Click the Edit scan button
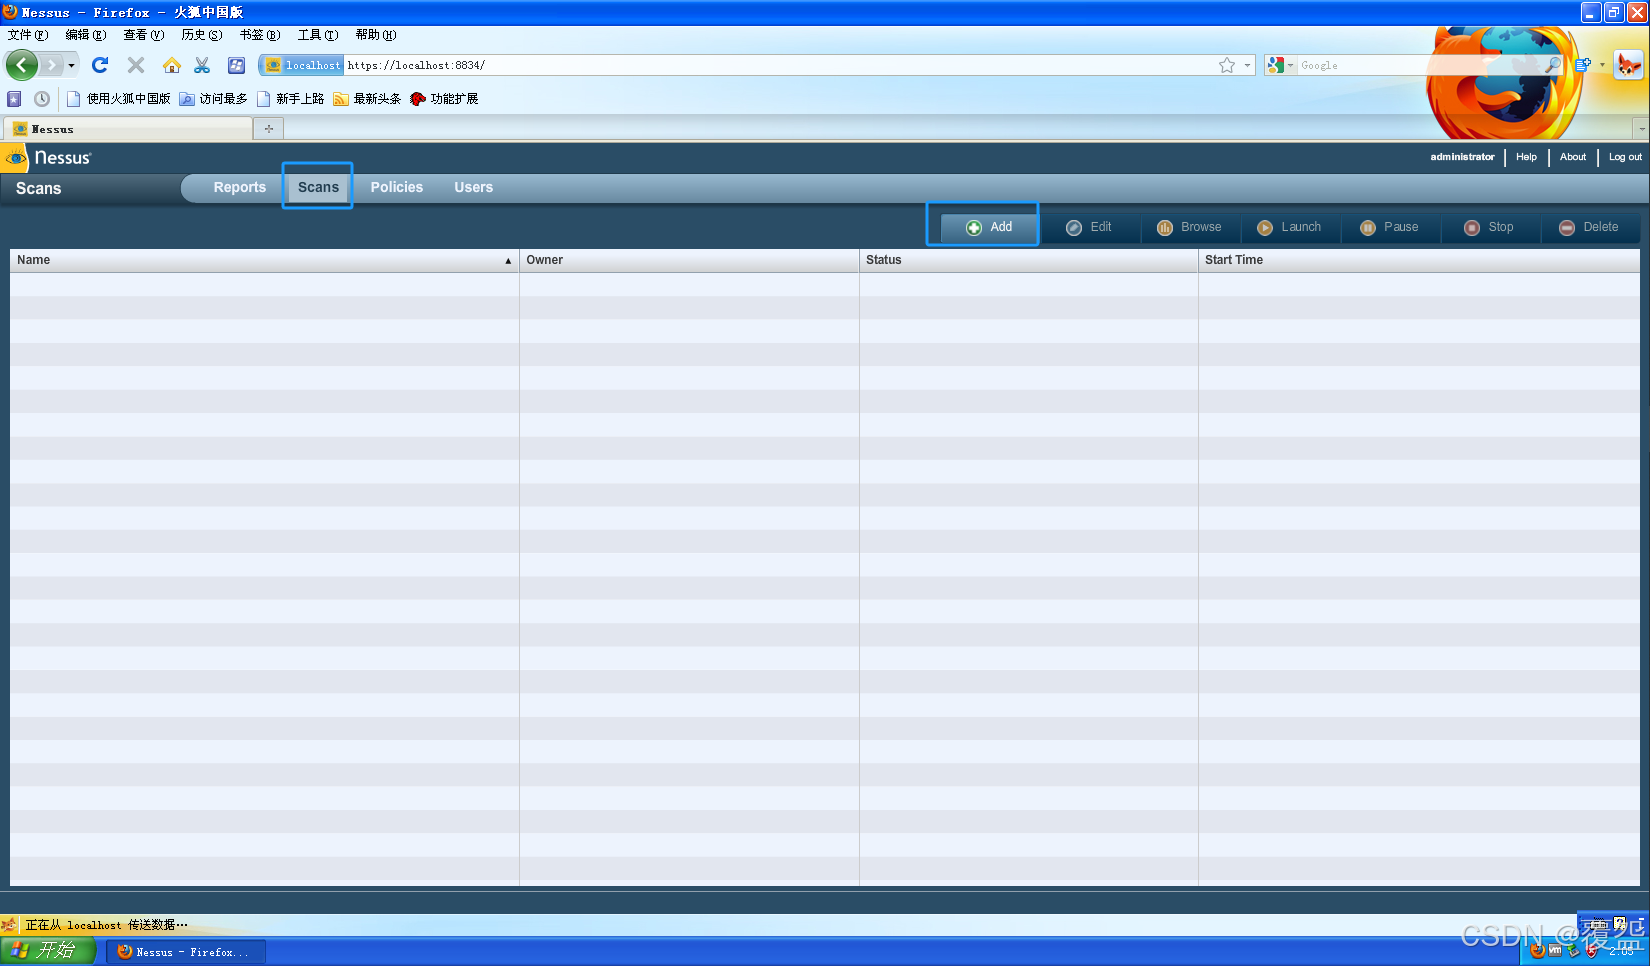This screenshot has width=1650, height=966. coord(1090,227)
